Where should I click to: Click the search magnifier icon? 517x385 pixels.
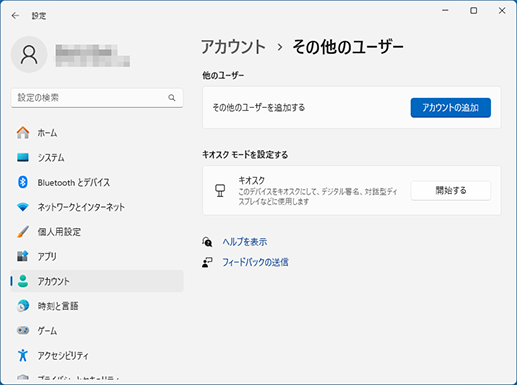[172, 98]
